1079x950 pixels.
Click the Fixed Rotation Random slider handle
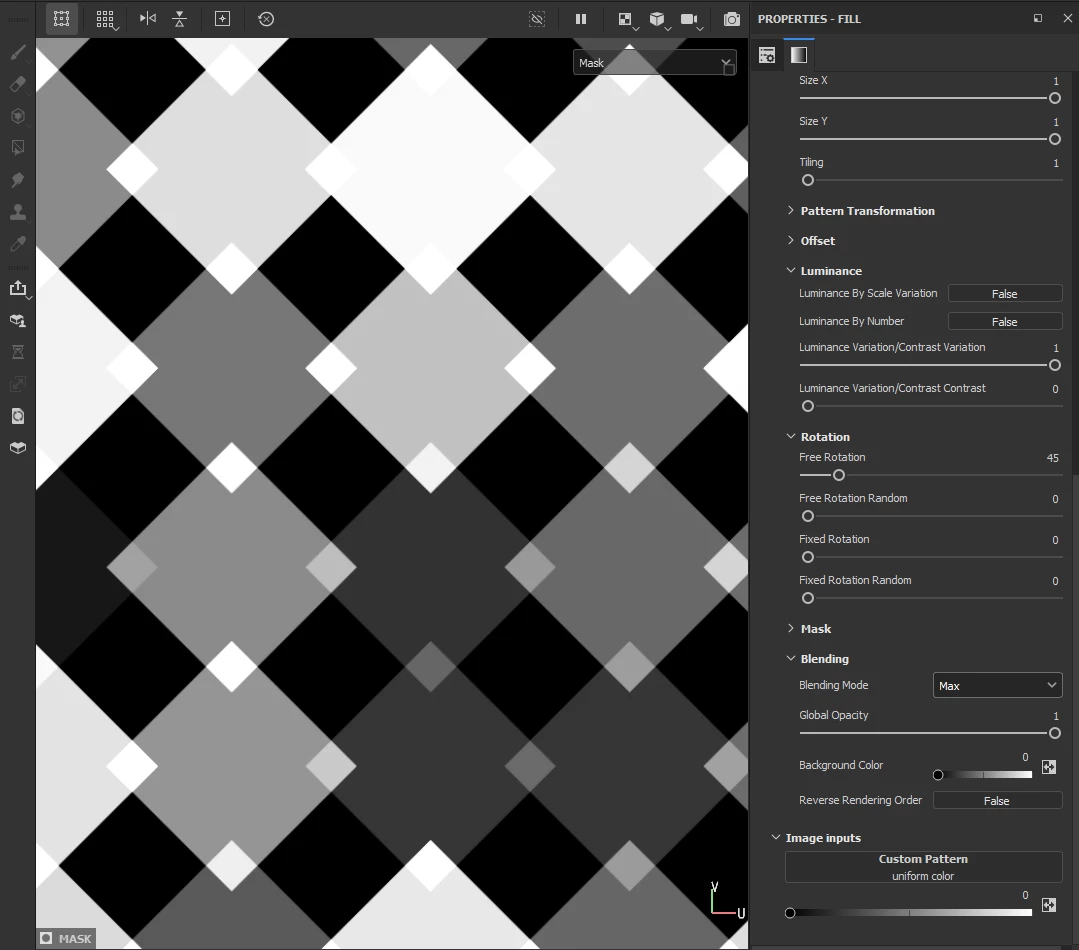[x=808, y=598]
